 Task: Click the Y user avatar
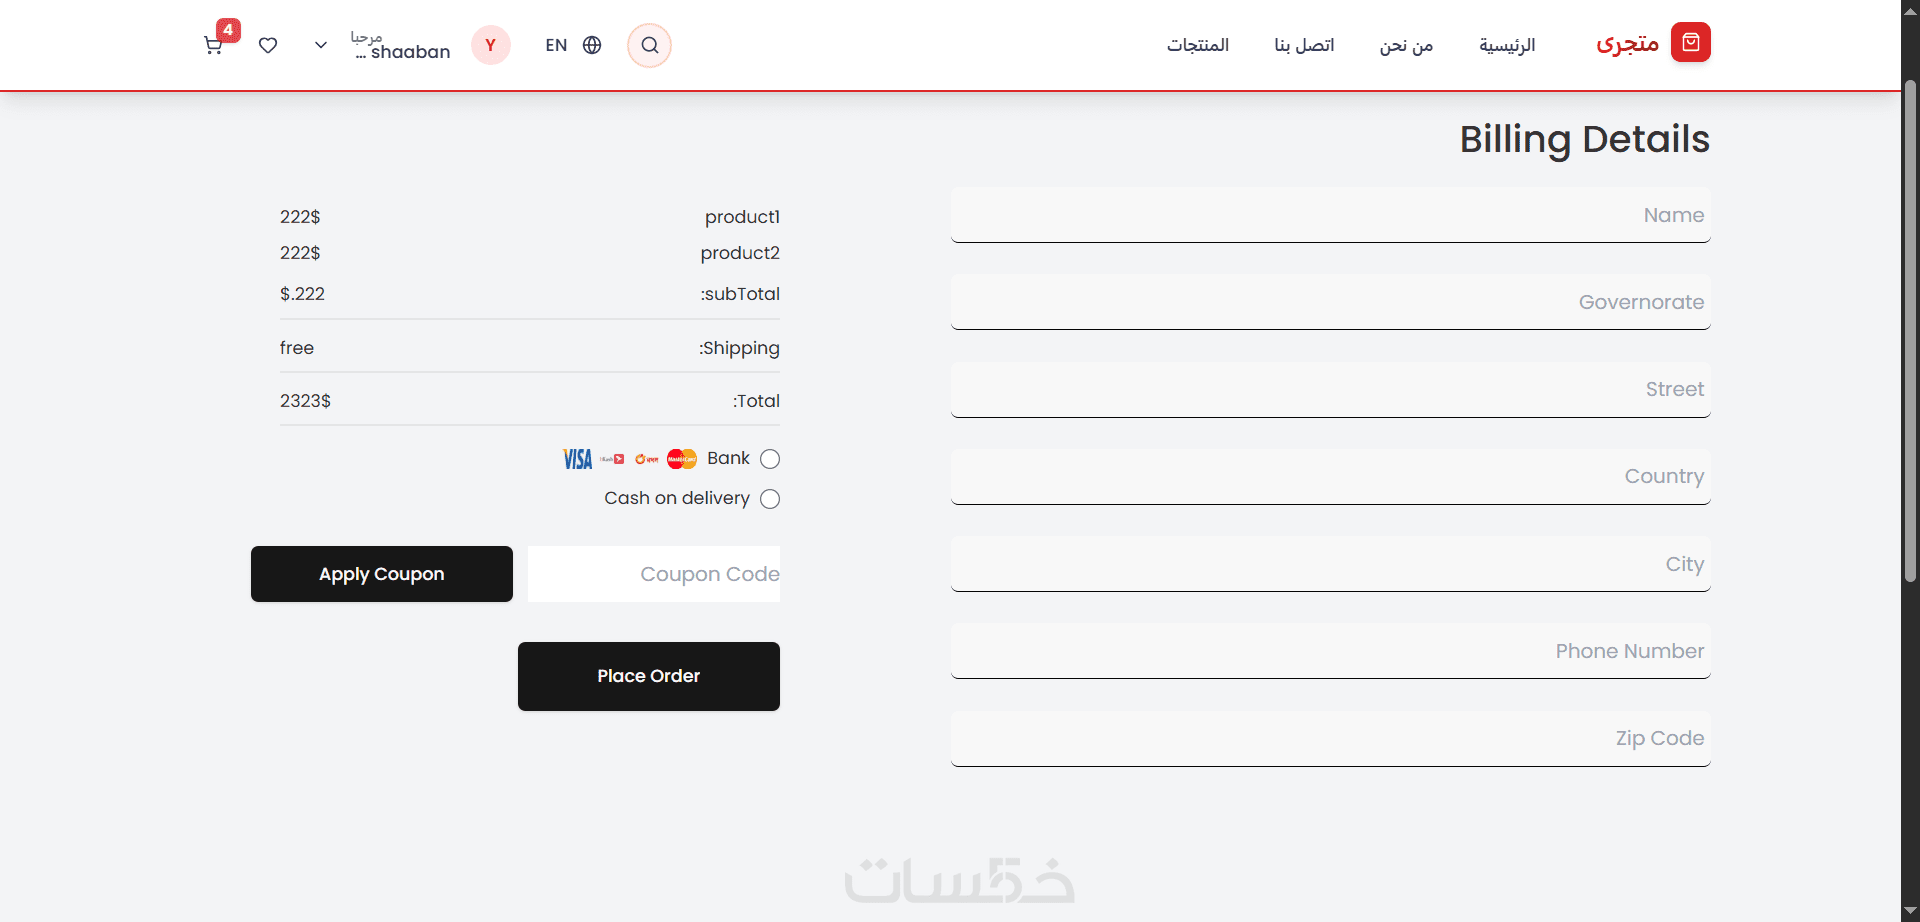[x=491, y=45]
